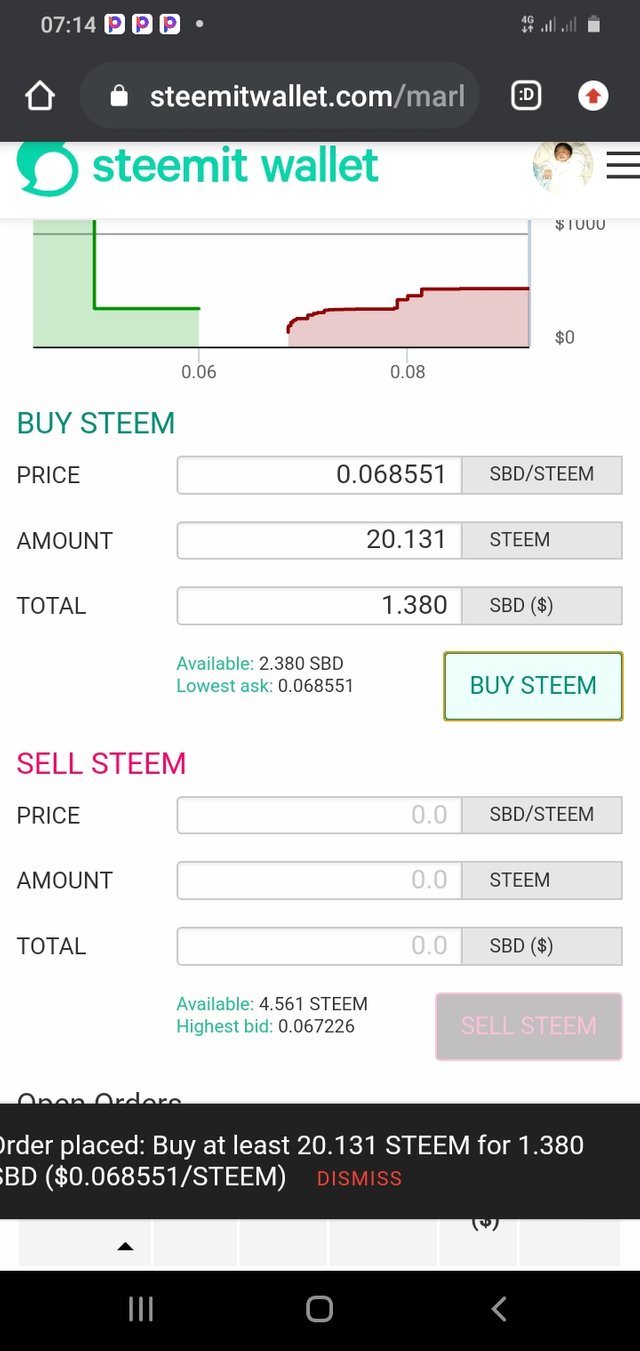Click the sort arrow in the table header
Viewport: 640px width, 1351px height.
125,1246
